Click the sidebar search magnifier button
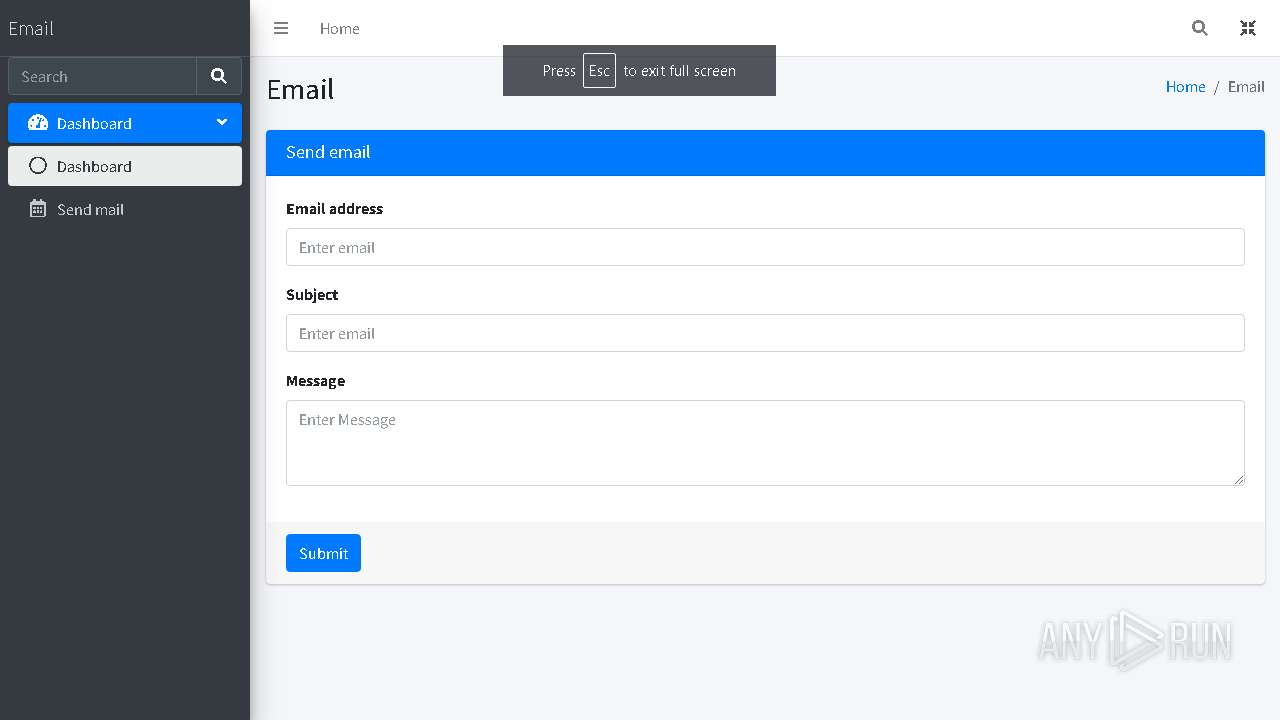This screenshot has height=720, width=1280. coord(219,76)
